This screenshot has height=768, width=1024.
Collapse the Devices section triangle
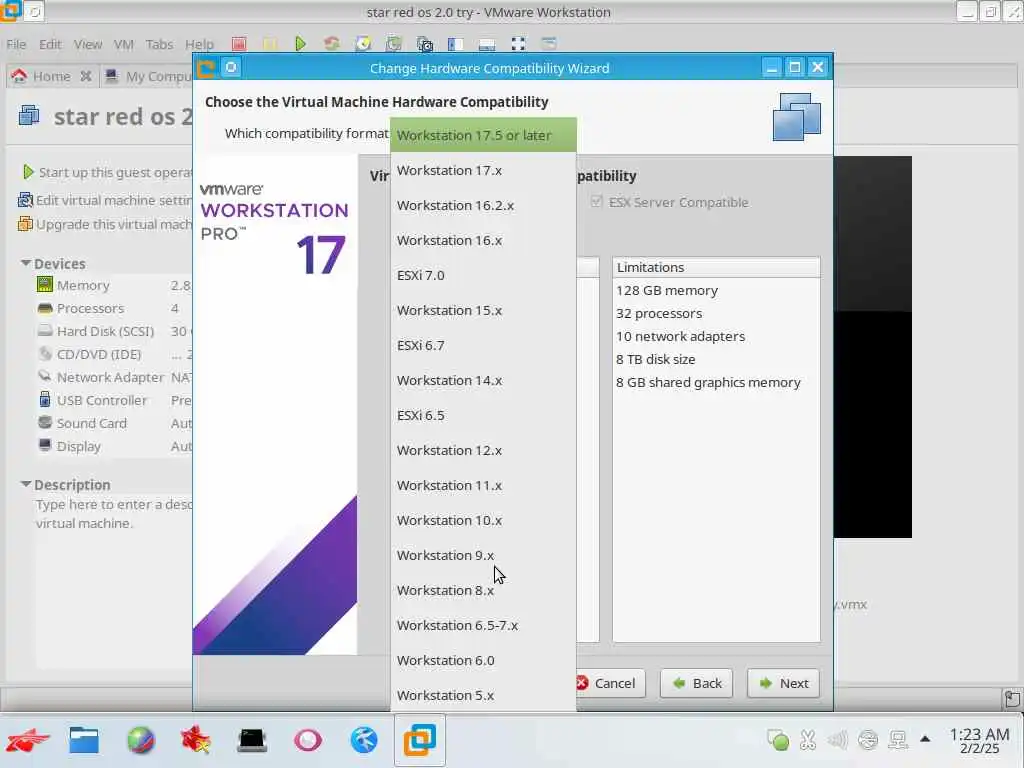[25, 263]
